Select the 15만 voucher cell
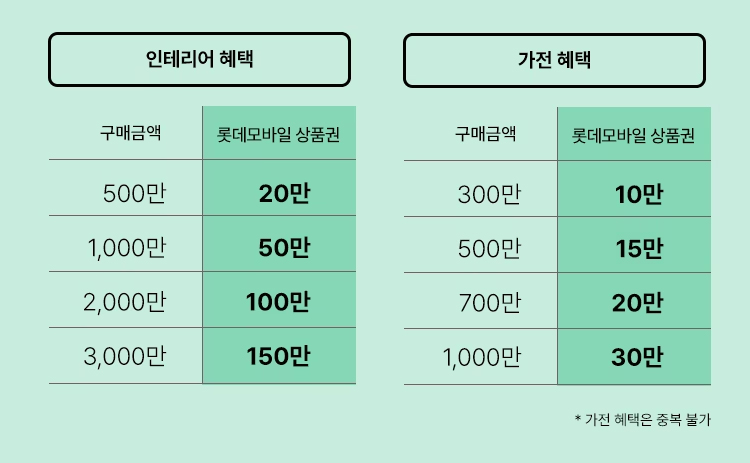The image size is (750, 463). (x=638, y=249)
